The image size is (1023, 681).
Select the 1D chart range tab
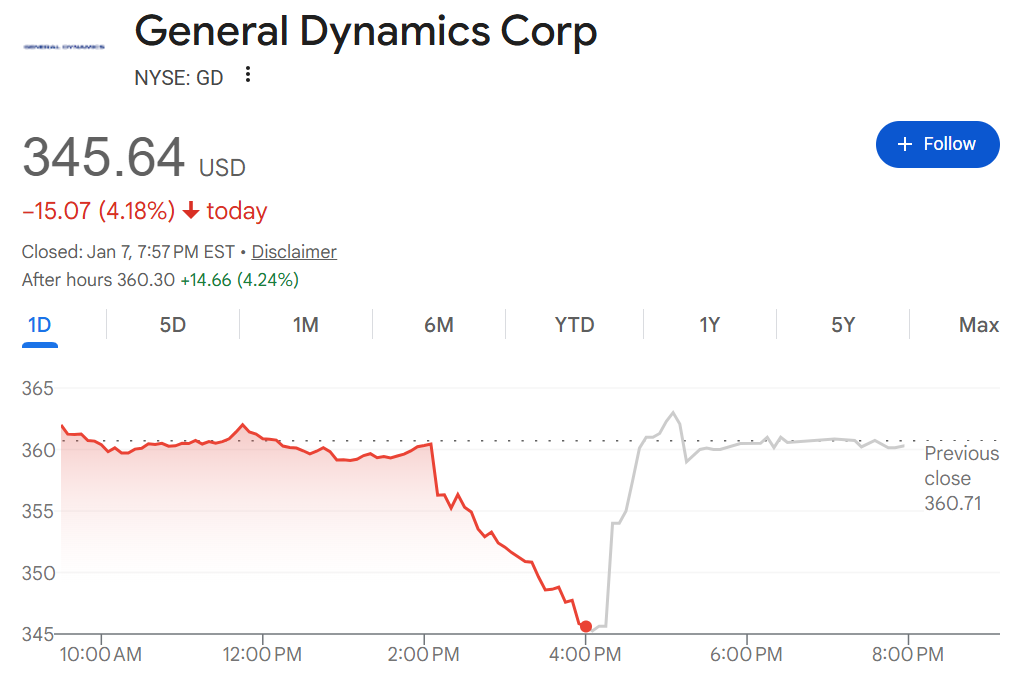(x=40, y=325)
